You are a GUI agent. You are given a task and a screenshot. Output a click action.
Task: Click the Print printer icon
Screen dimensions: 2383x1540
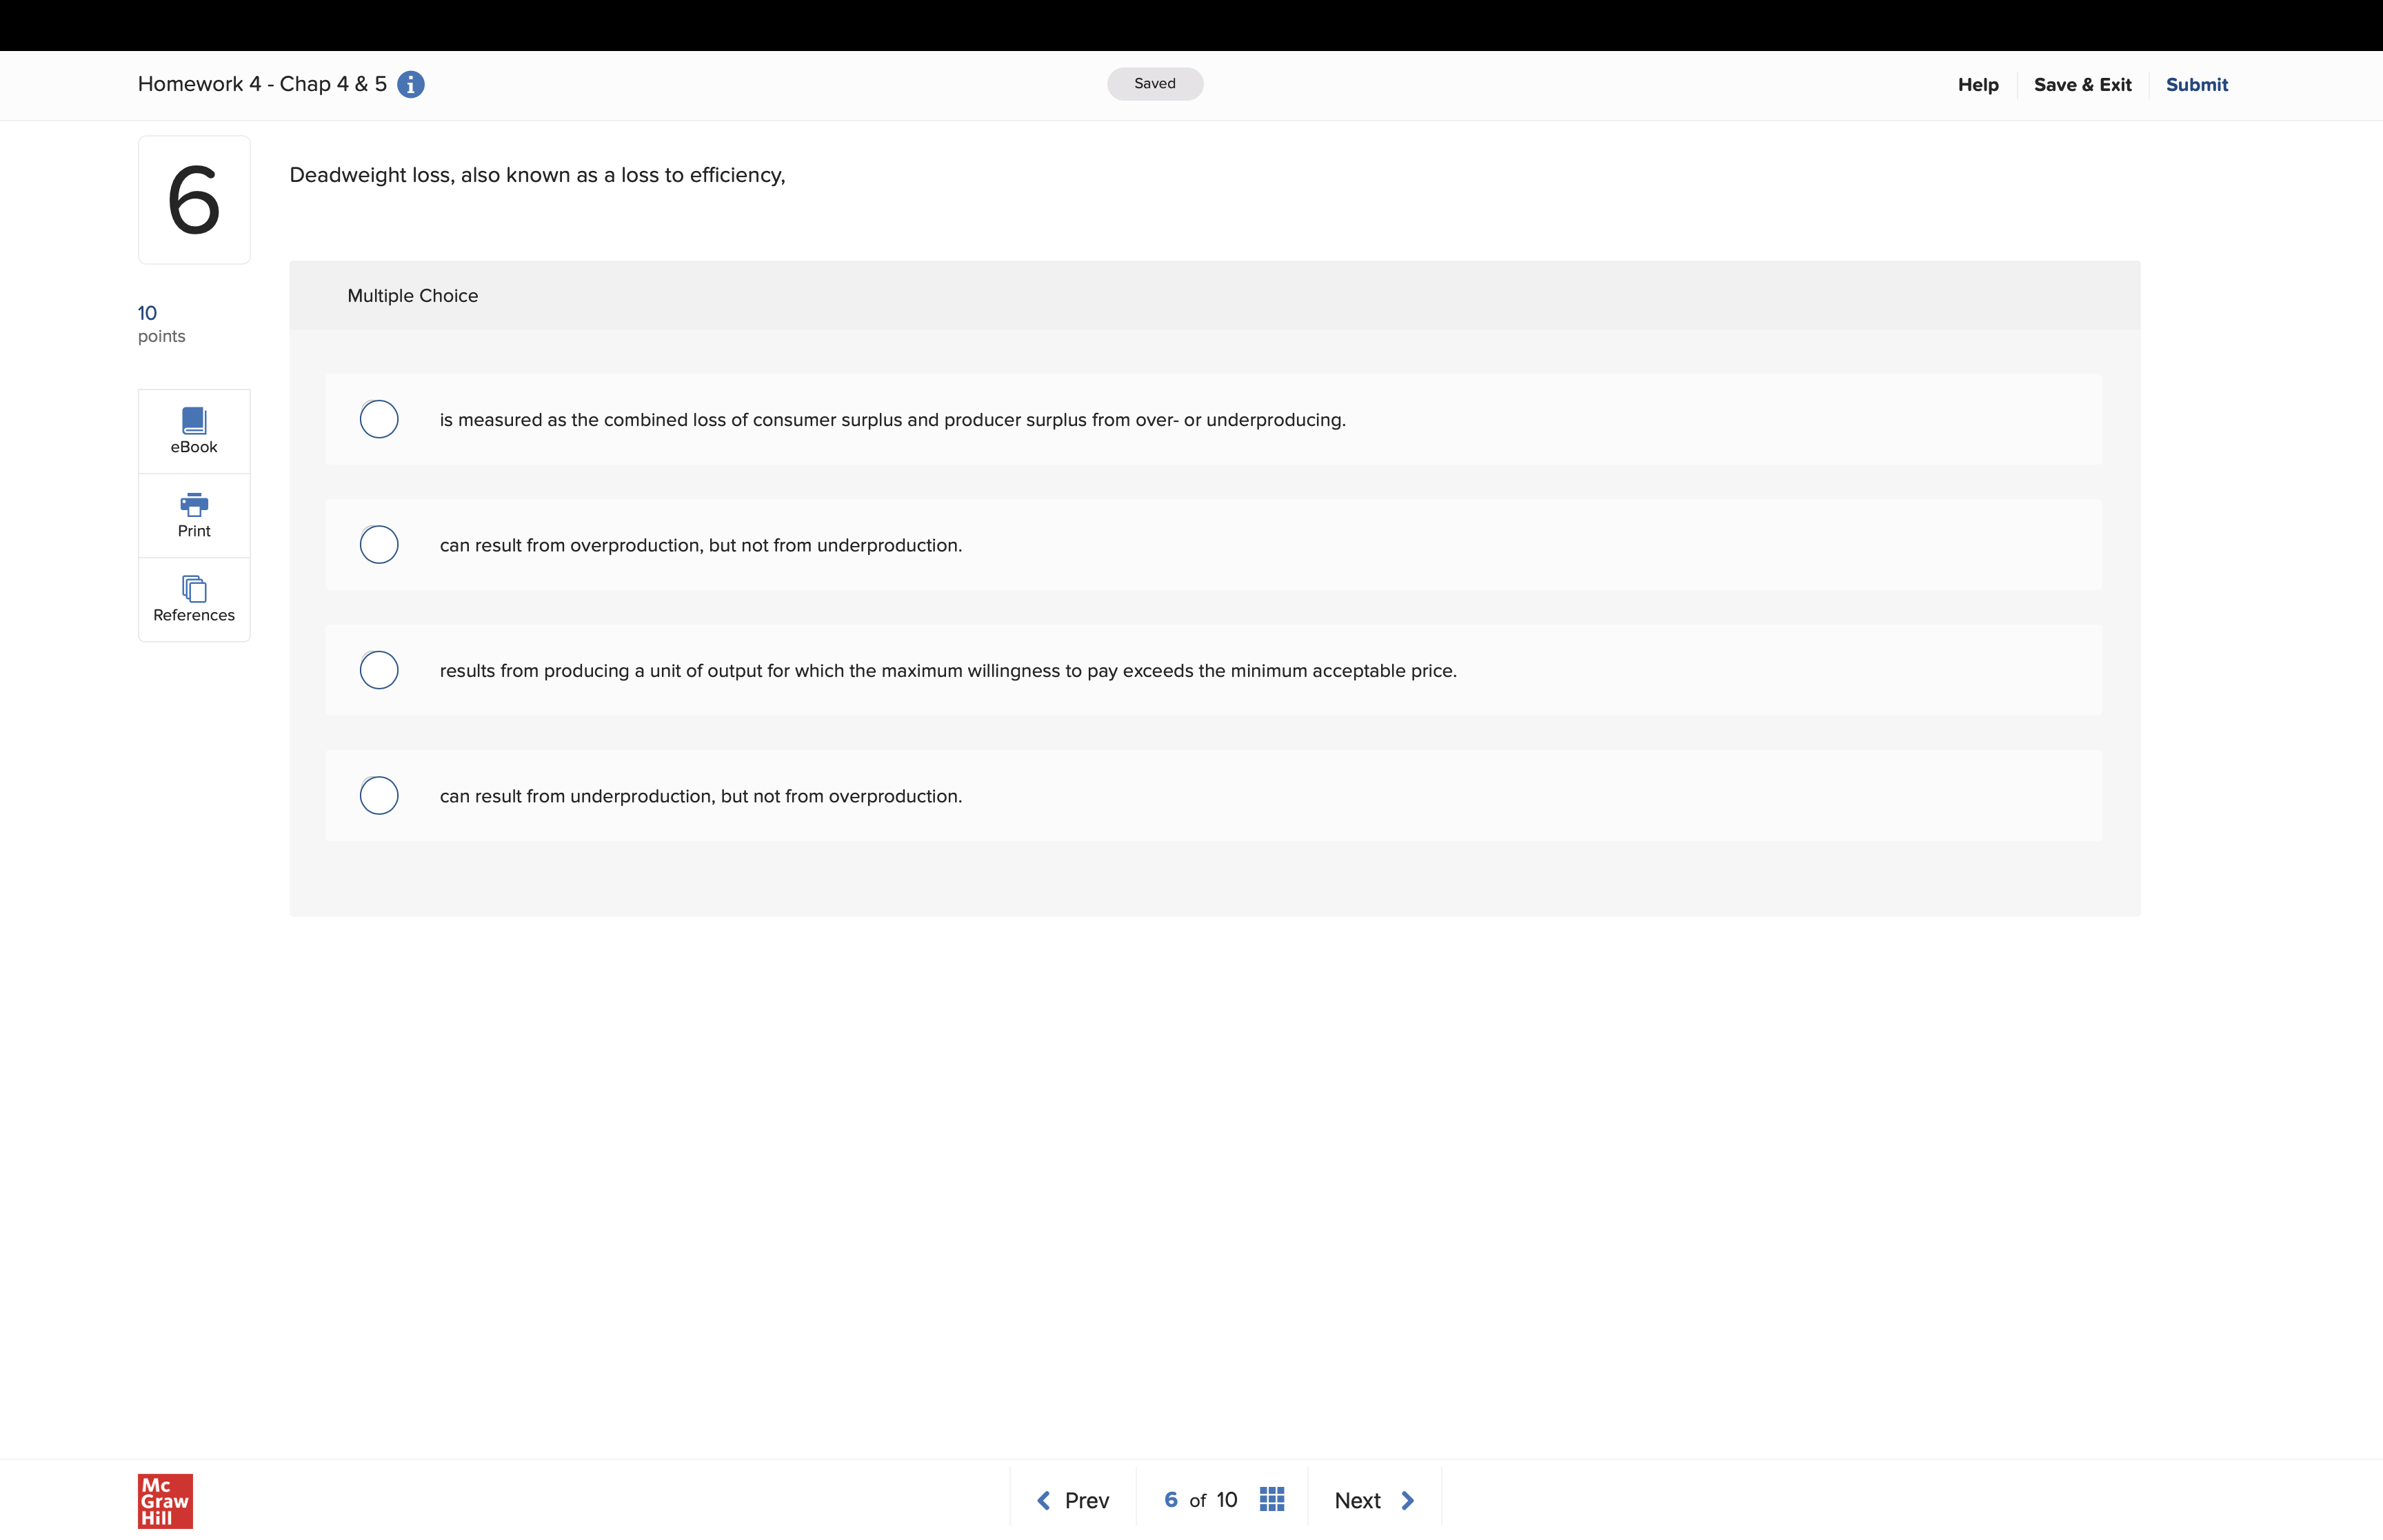[194, 504]
